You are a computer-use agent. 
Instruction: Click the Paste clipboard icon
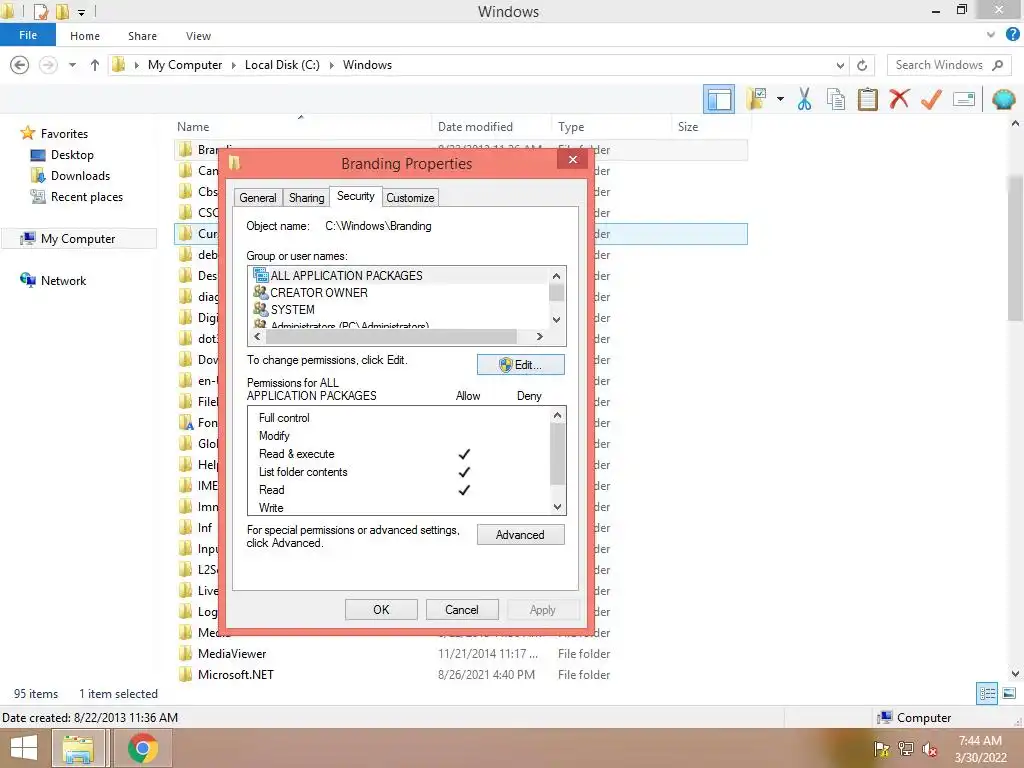click(867, 99)
